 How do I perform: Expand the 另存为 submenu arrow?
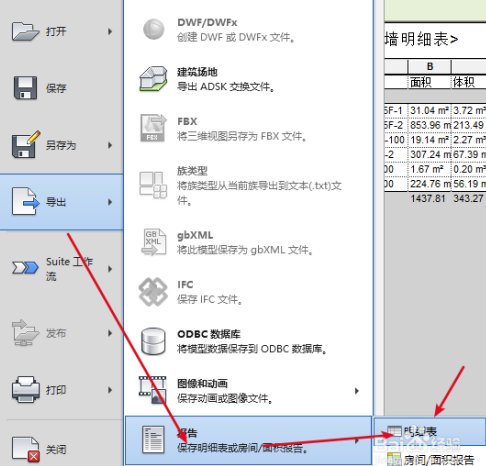tap(110, 145)
